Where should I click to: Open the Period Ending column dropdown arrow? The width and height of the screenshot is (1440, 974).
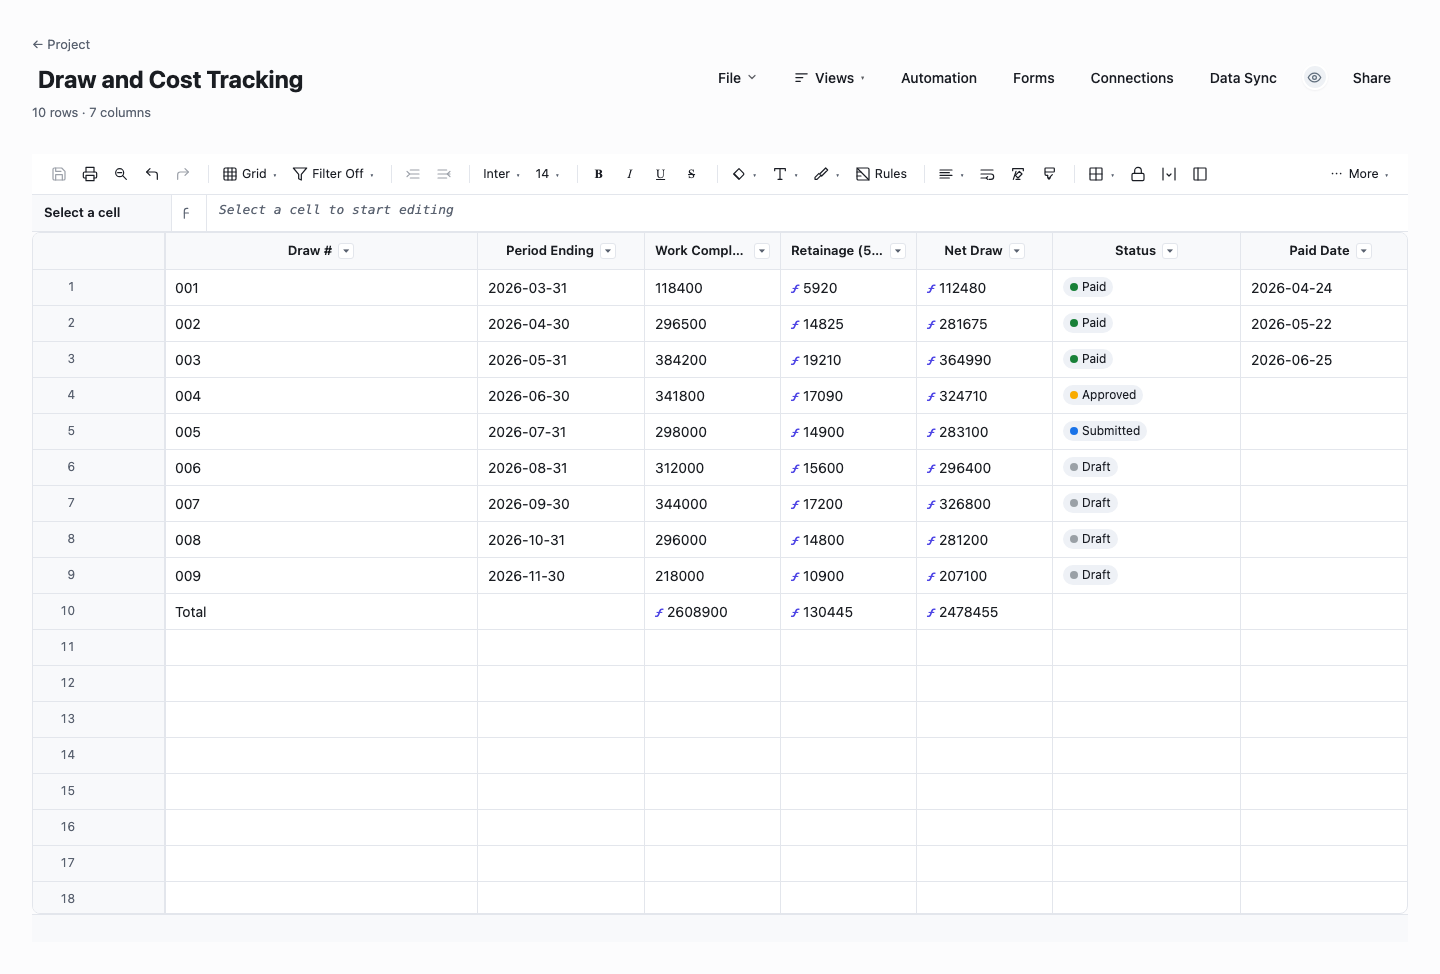point(608,251)
